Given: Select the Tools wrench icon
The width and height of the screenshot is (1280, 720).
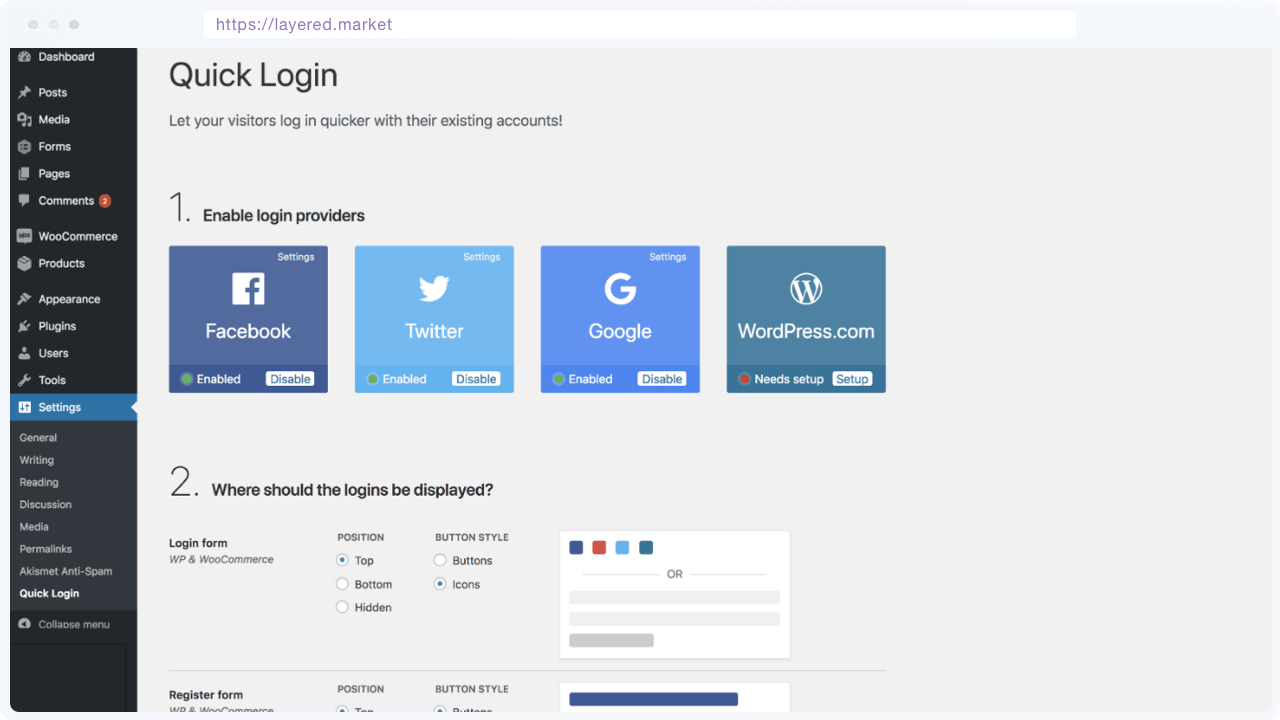Looking at the screenshot, I should pos(26,380).
